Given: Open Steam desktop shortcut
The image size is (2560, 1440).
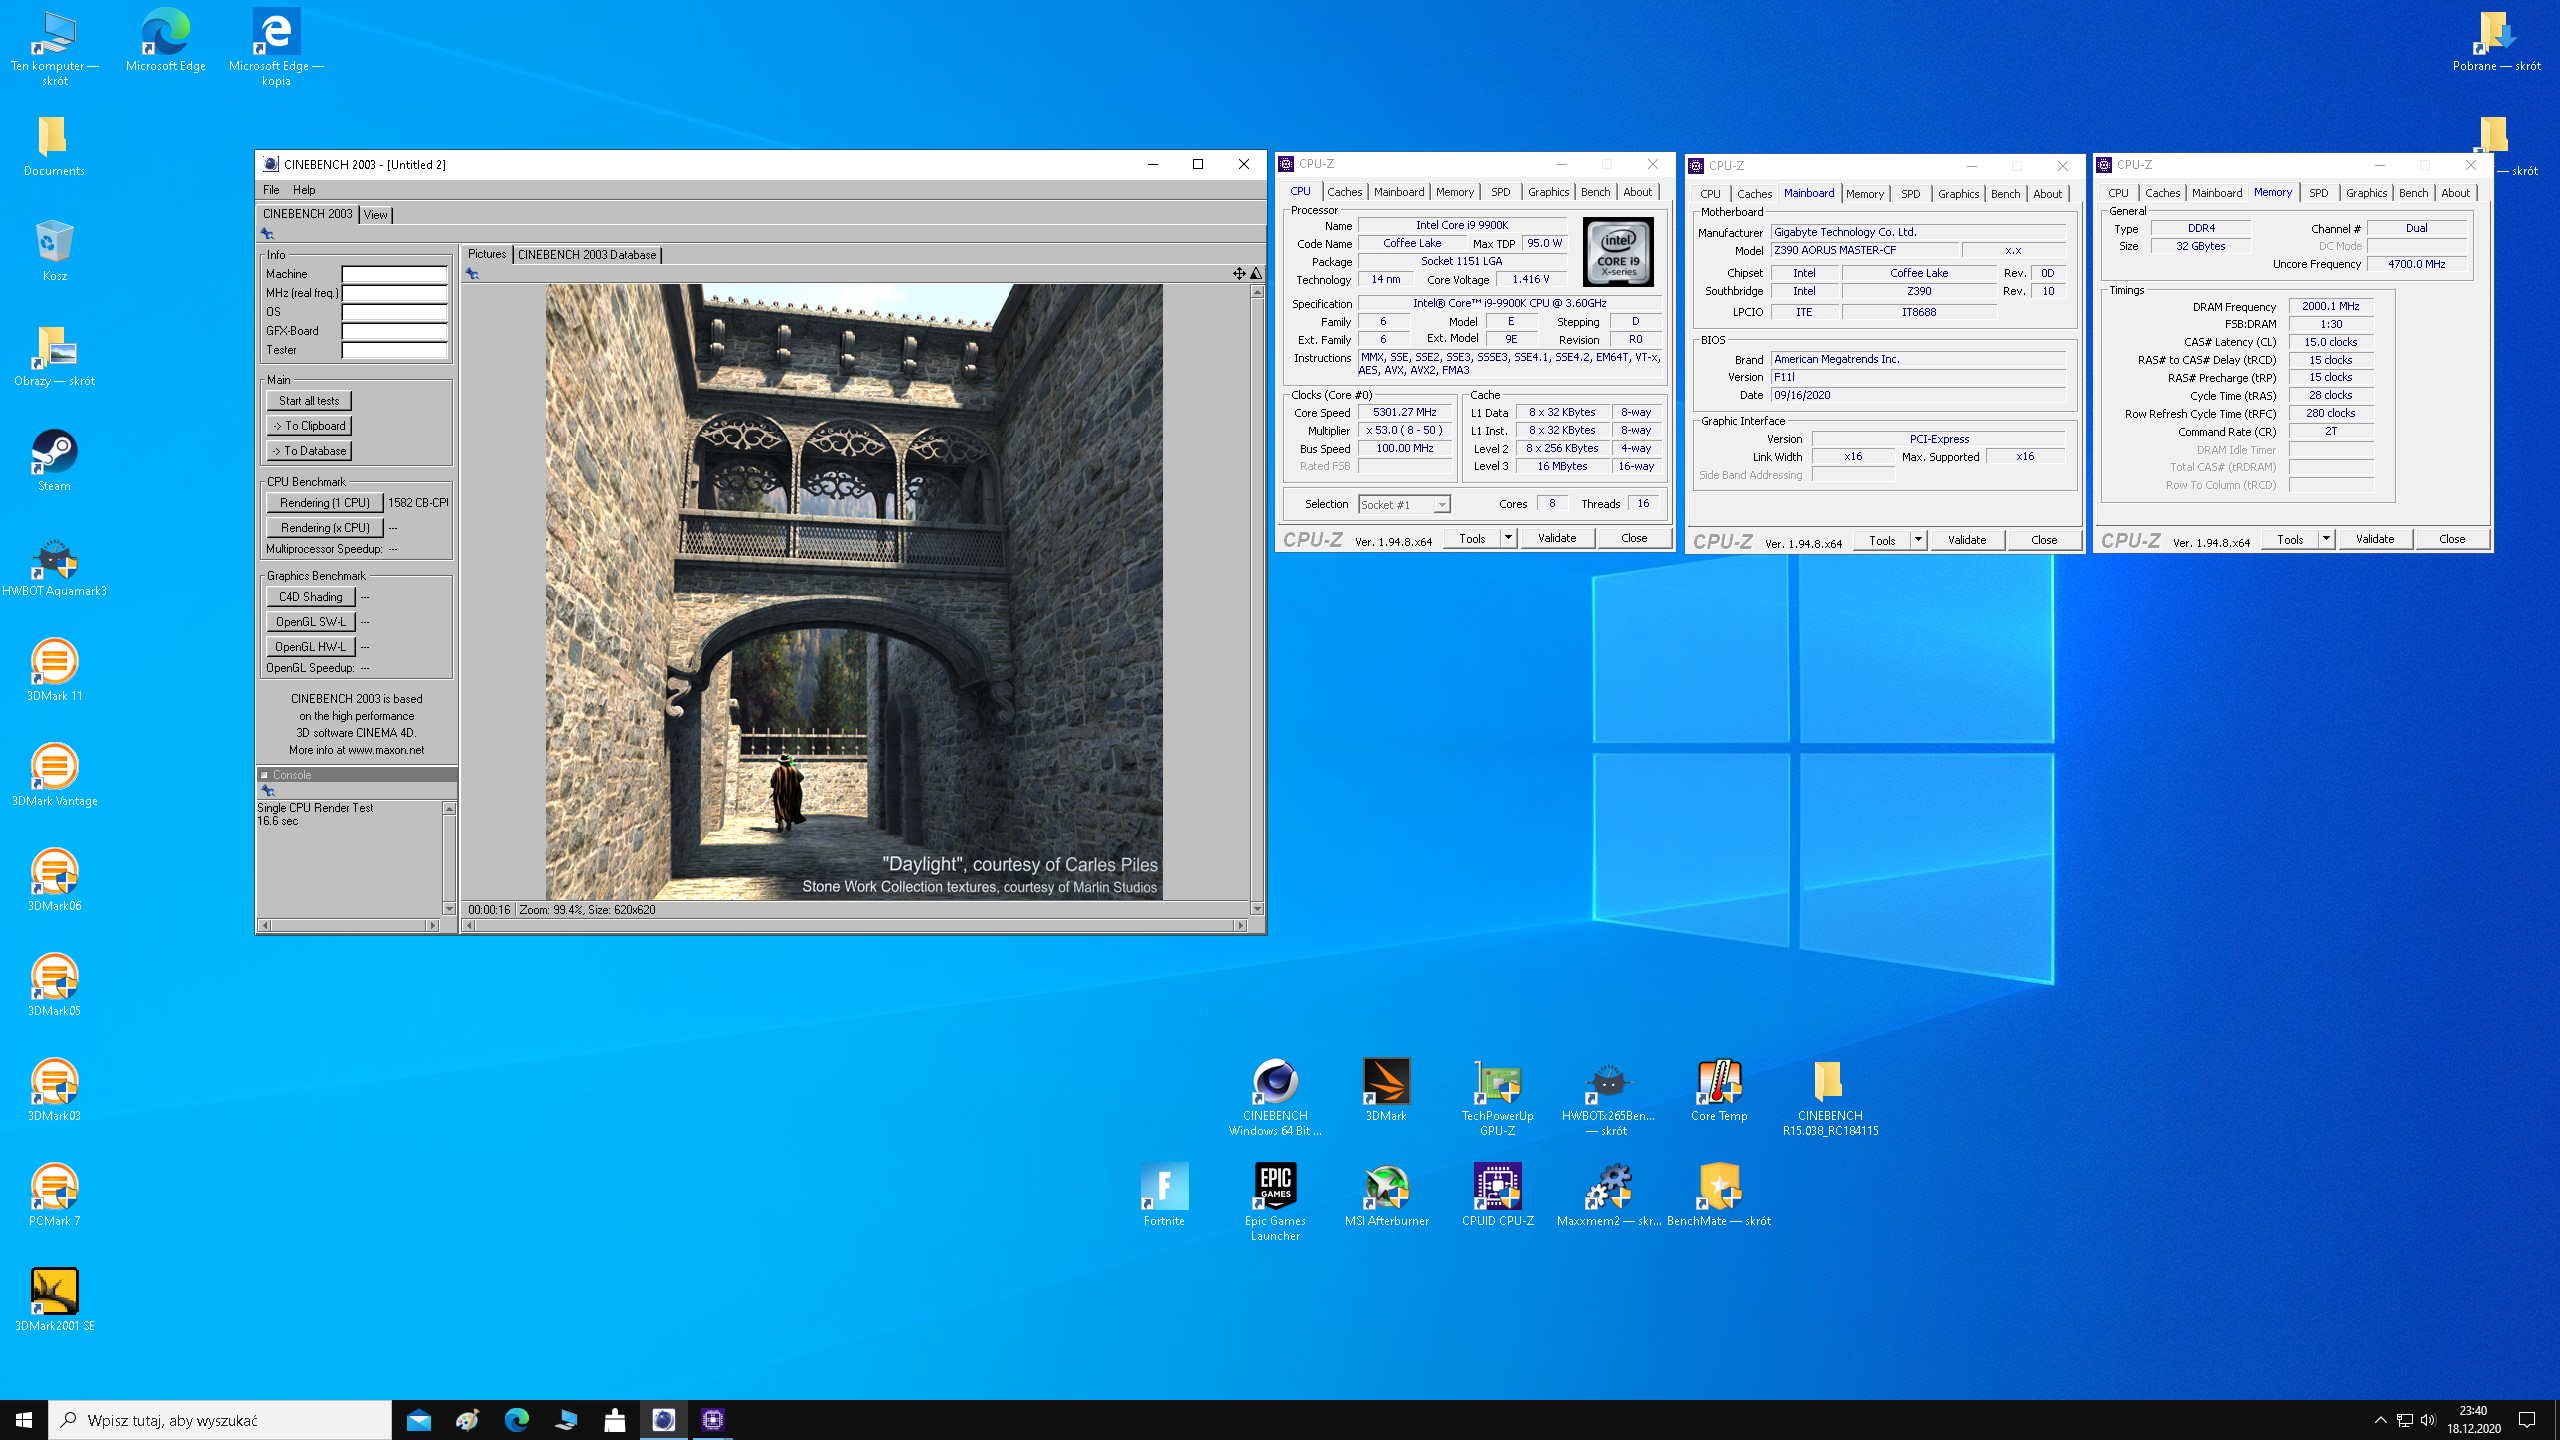Looking at the screenshot, I should point(54,461).
